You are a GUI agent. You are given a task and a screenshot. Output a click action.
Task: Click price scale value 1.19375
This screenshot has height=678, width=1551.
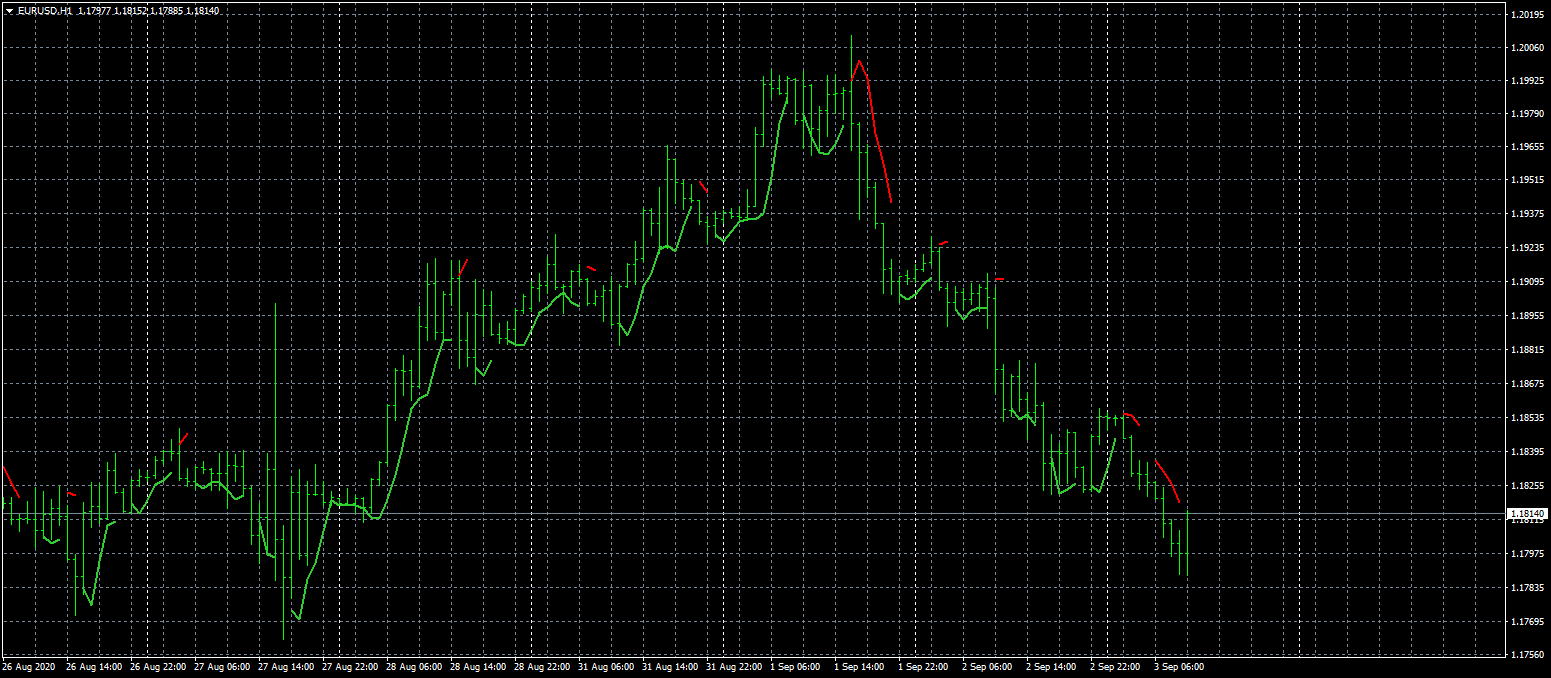(x=1530, y=216)
